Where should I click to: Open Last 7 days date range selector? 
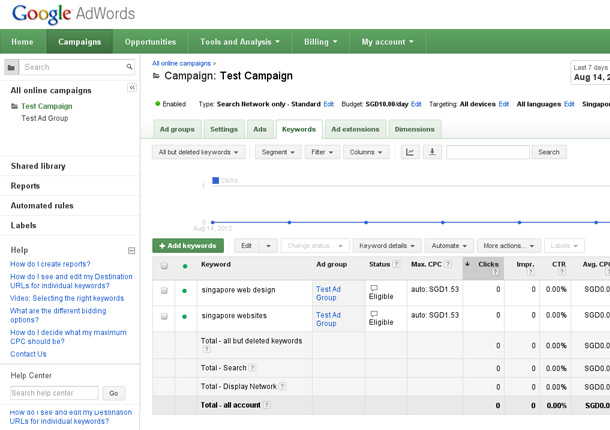tap(590, 72)
